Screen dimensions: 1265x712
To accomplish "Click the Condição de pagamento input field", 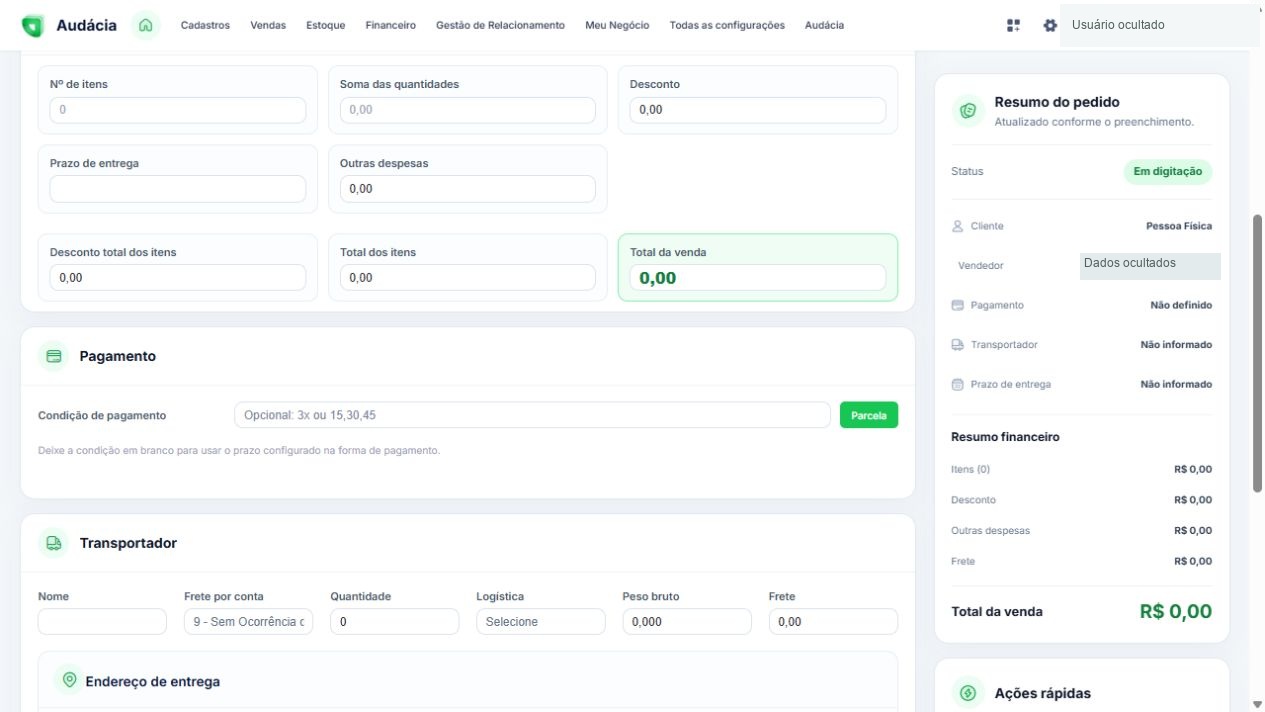I will pos(532,415).
